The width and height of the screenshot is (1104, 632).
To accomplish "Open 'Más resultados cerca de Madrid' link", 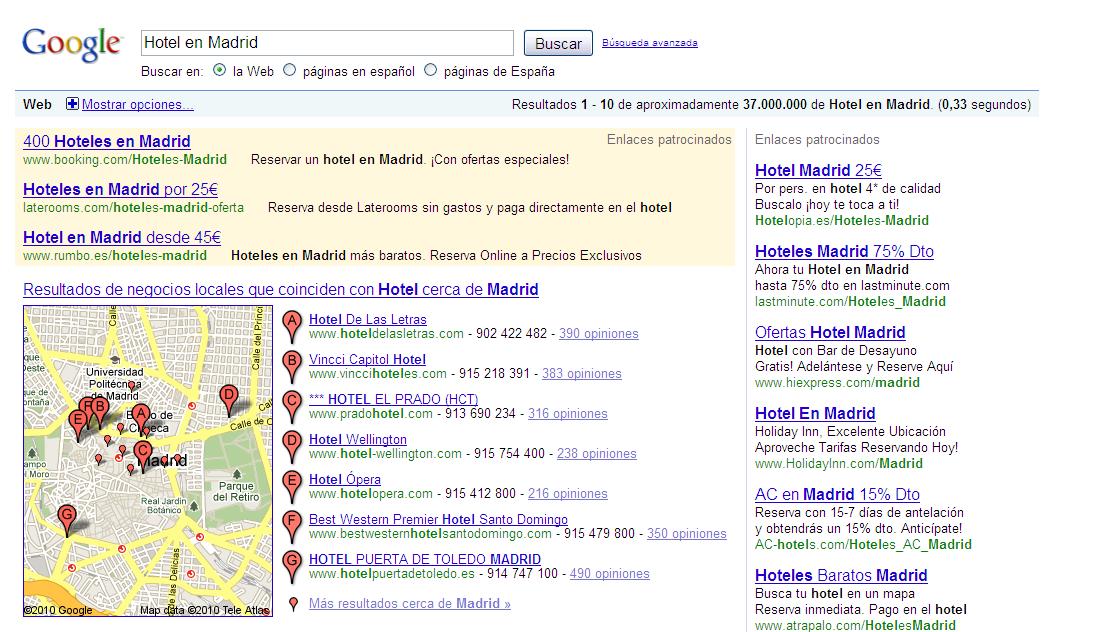I will [x=410, y=604].
